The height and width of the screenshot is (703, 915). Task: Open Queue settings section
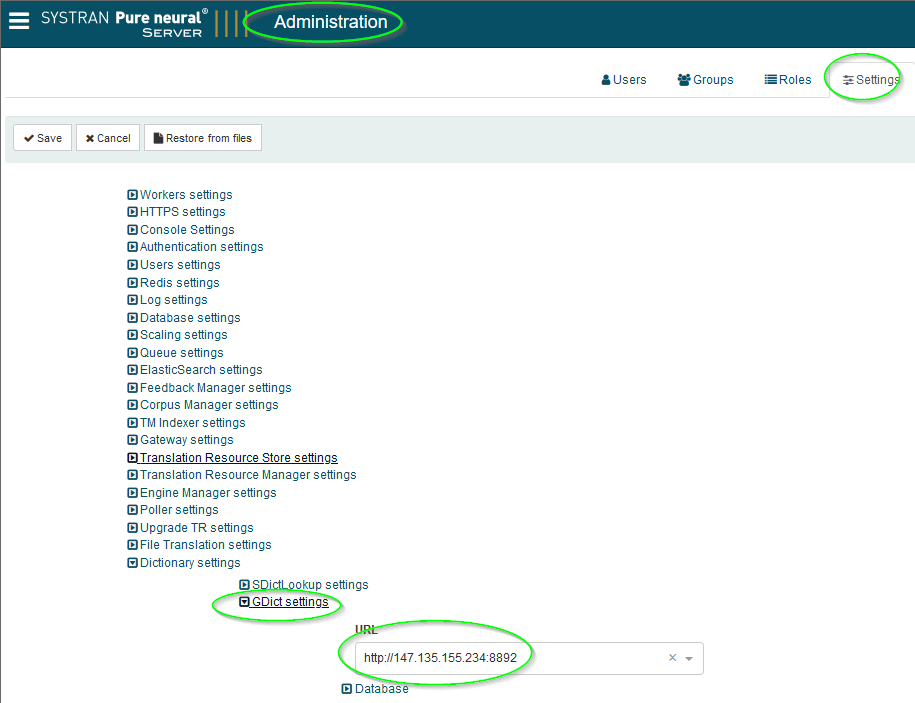(x=181, y=353)
